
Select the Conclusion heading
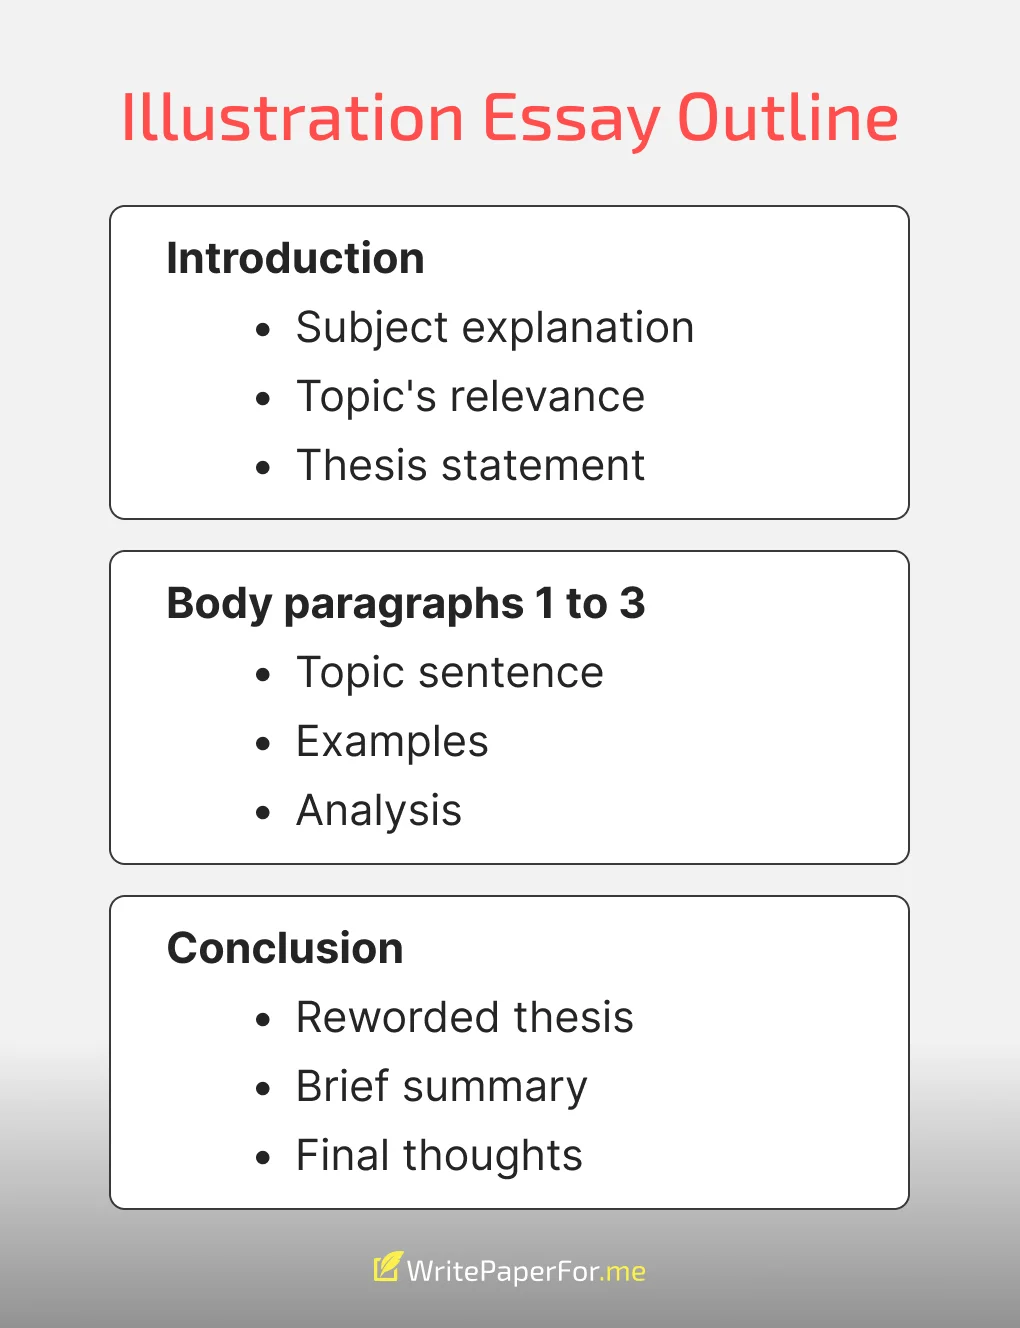point(285,948)
